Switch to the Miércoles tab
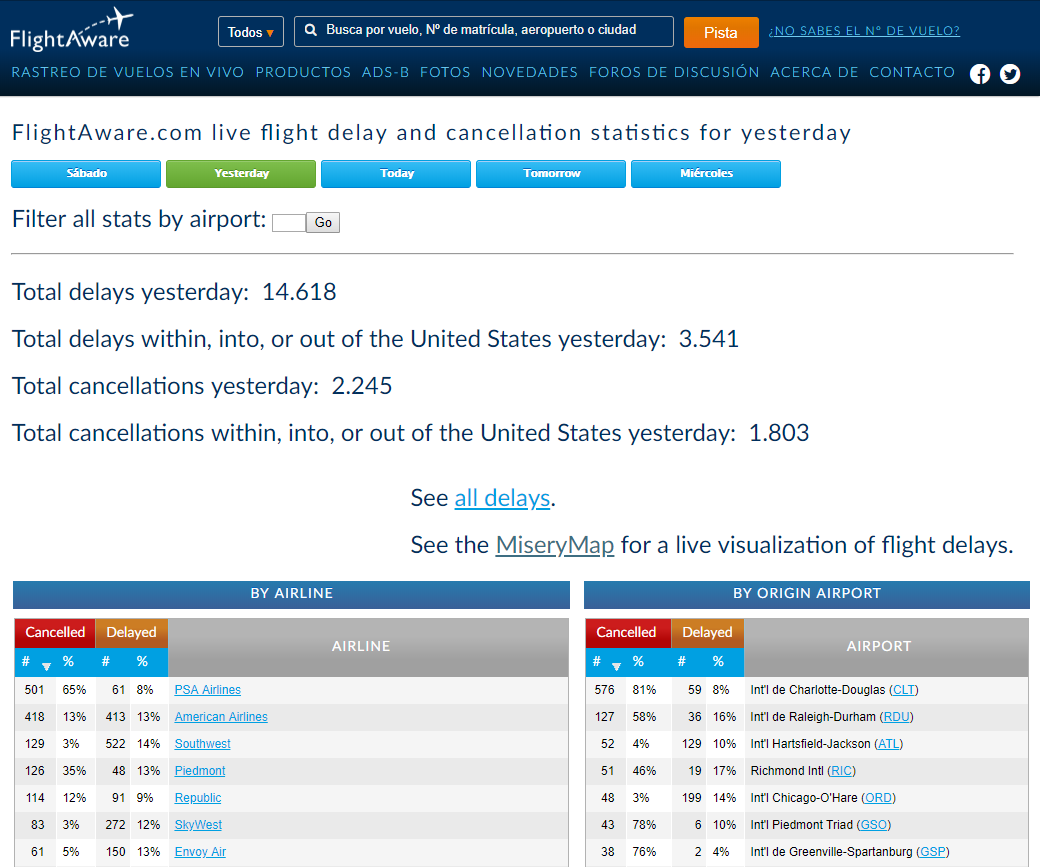The width and height of the screenshot is (1040, 867). click(706, 174)
